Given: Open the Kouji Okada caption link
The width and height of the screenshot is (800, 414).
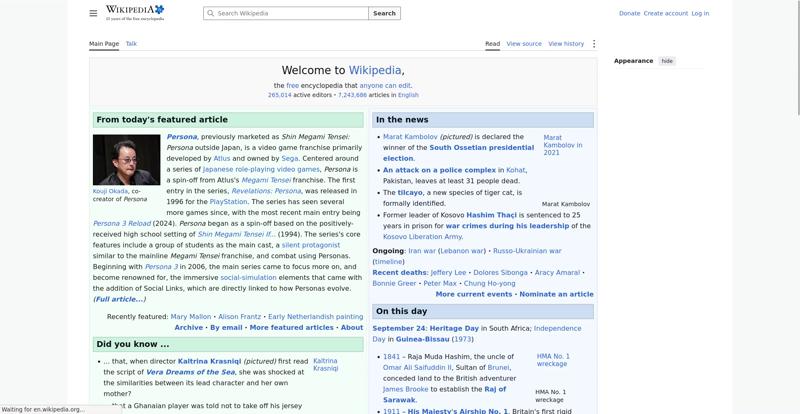Looking at the screenshot, I should (x=111, y=191).
